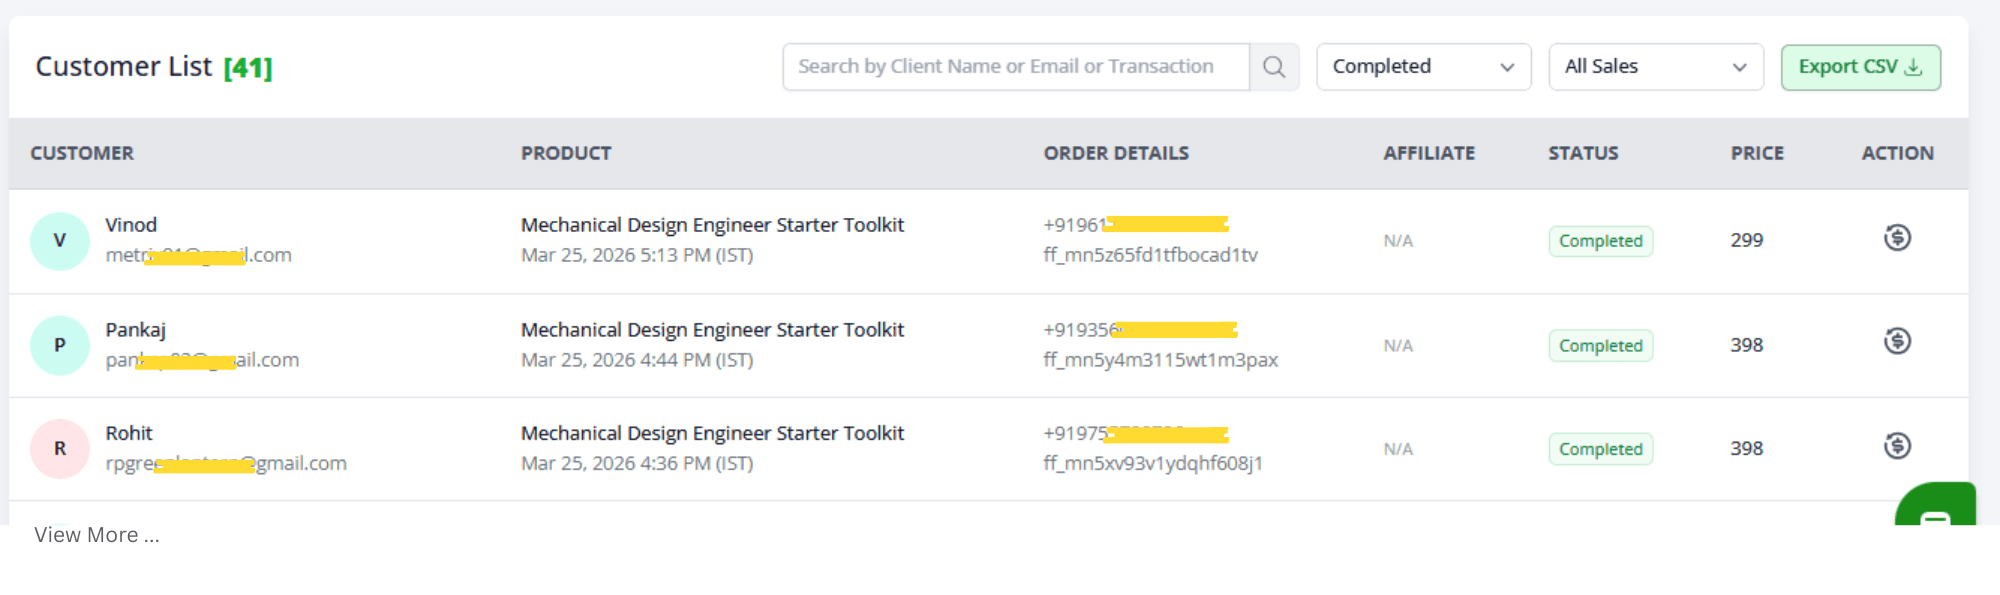Click the search magnifier icon
This screenshot has width=2000, height=595.
[1273, 67]
